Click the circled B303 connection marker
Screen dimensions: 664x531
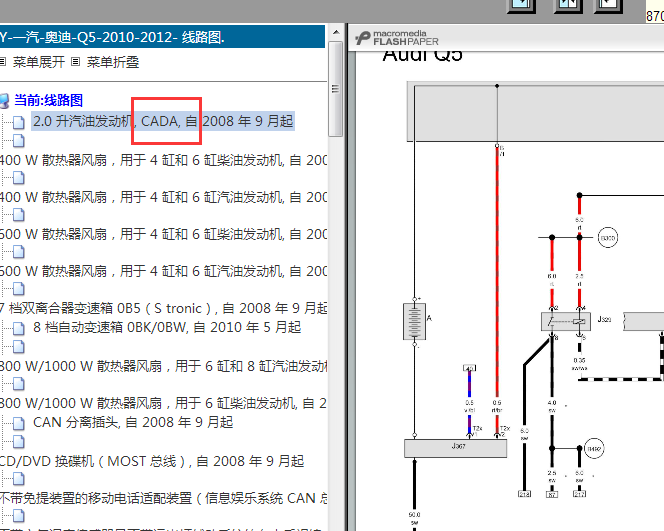[608, 238]
